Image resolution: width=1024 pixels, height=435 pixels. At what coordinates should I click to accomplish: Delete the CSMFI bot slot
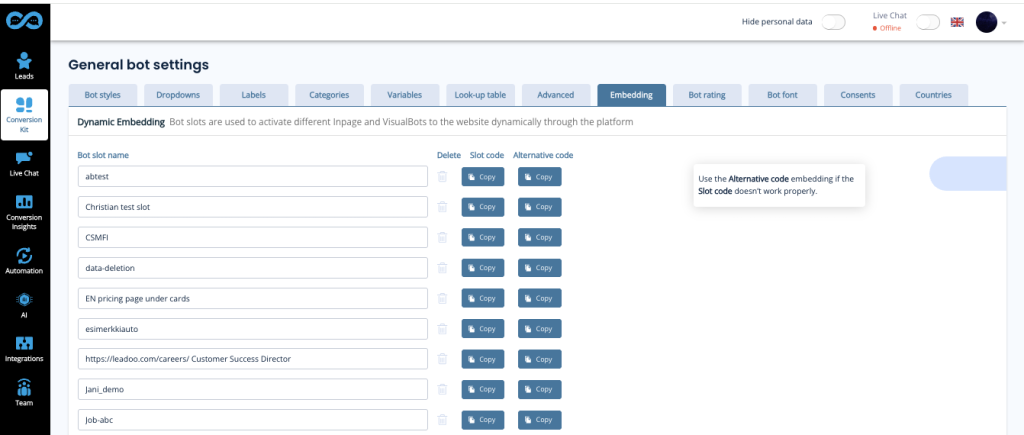pyautogui.click(x=442, y=237)
